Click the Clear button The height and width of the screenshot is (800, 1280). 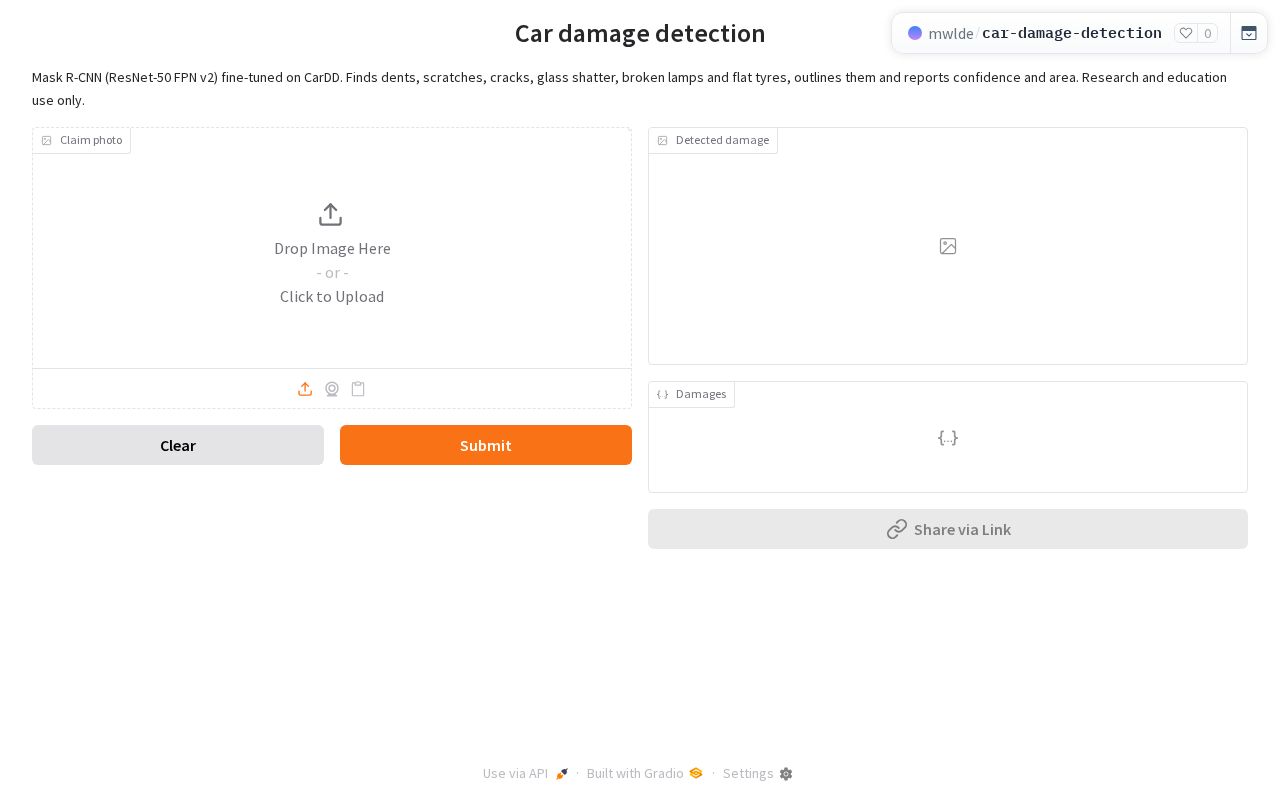click(178, 445)
